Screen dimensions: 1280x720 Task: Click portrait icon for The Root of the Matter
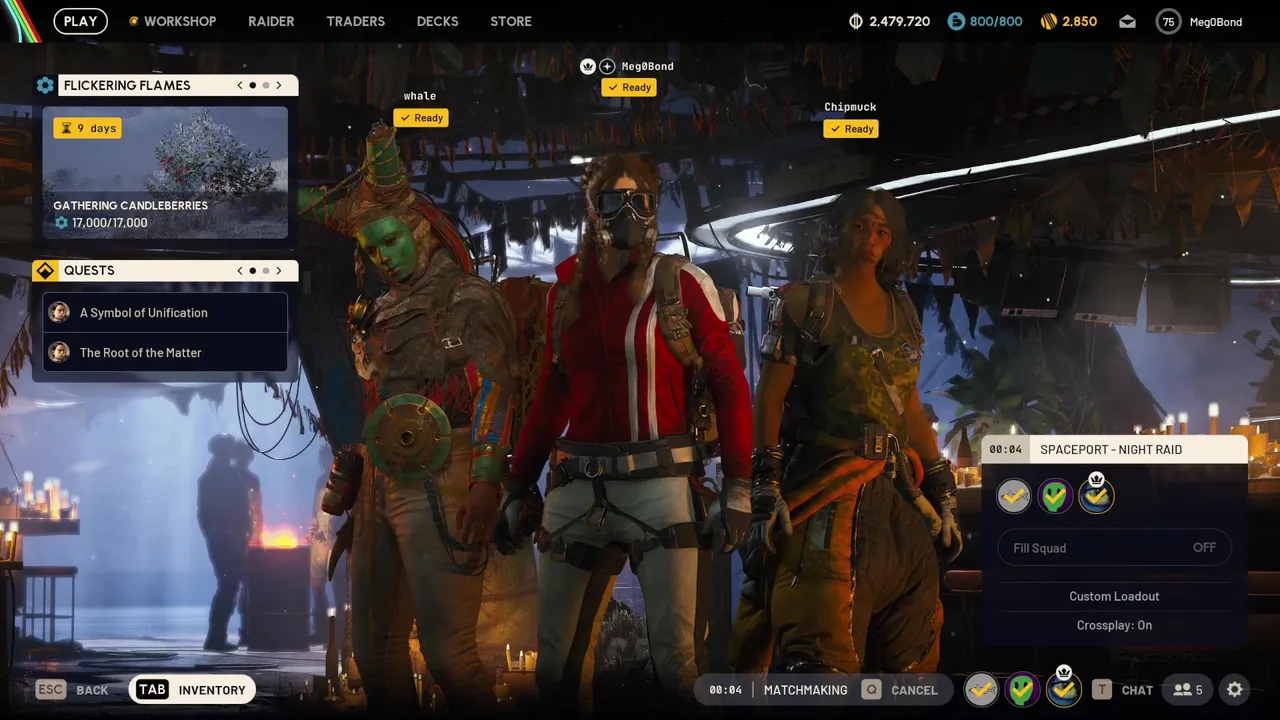(x=59, y=352)
